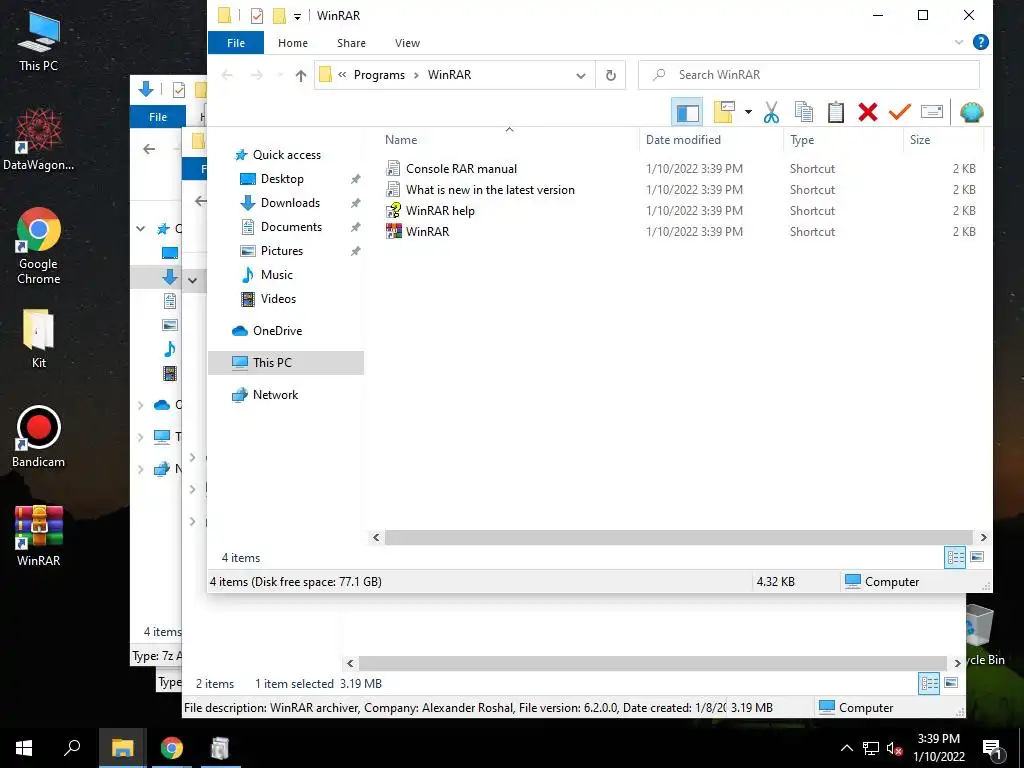
Task: Open Music in navigation pane
Action: [x=276, y=275]
